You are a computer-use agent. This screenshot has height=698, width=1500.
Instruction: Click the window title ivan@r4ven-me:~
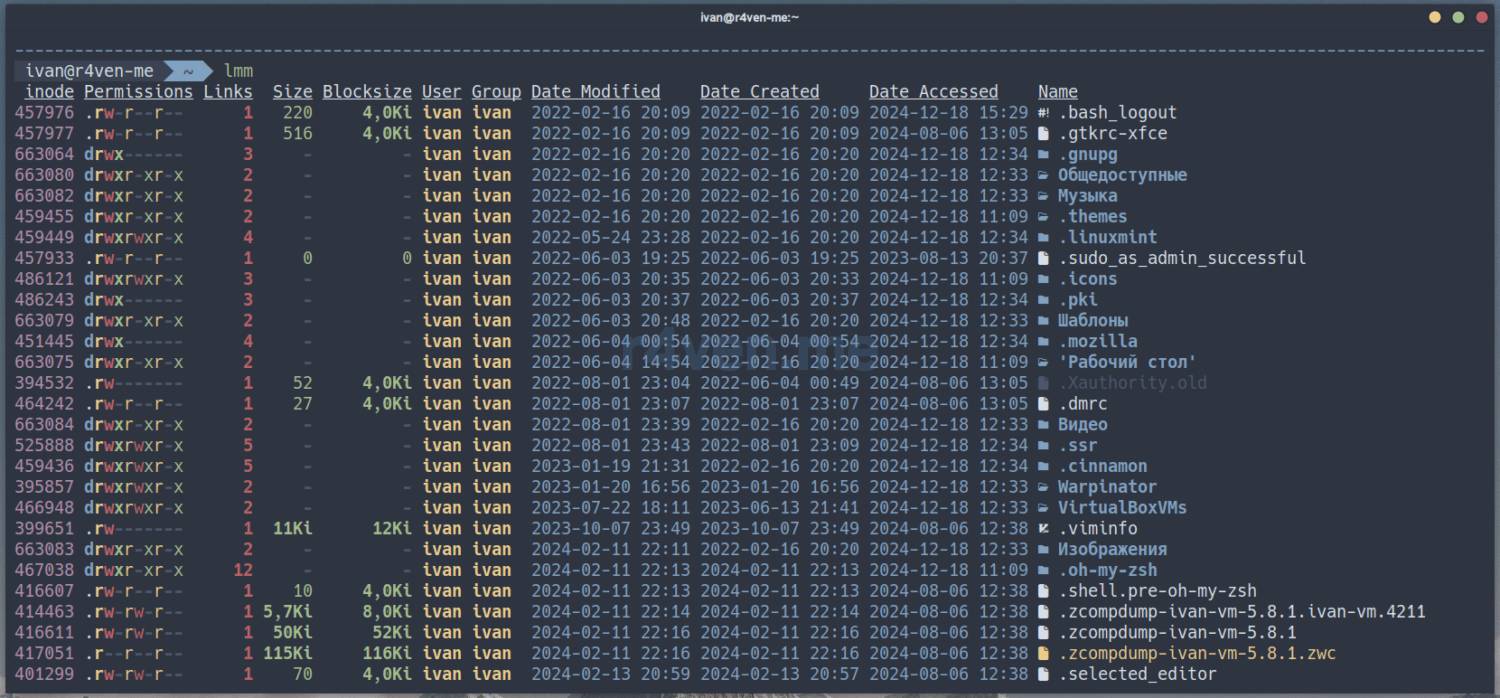(x=749, y=17)
